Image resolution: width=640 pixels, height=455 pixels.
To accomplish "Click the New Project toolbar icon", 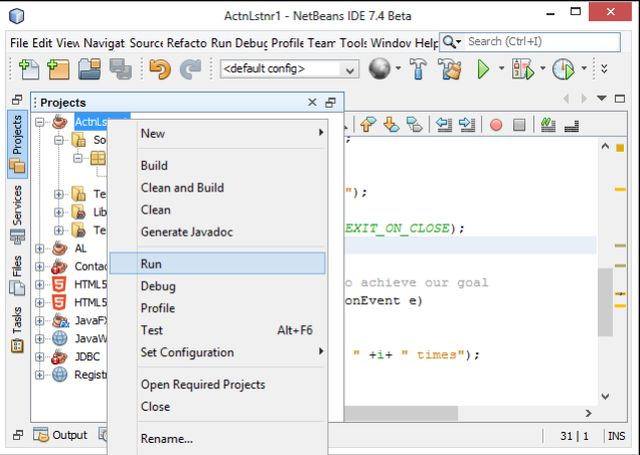I will 58,69.
